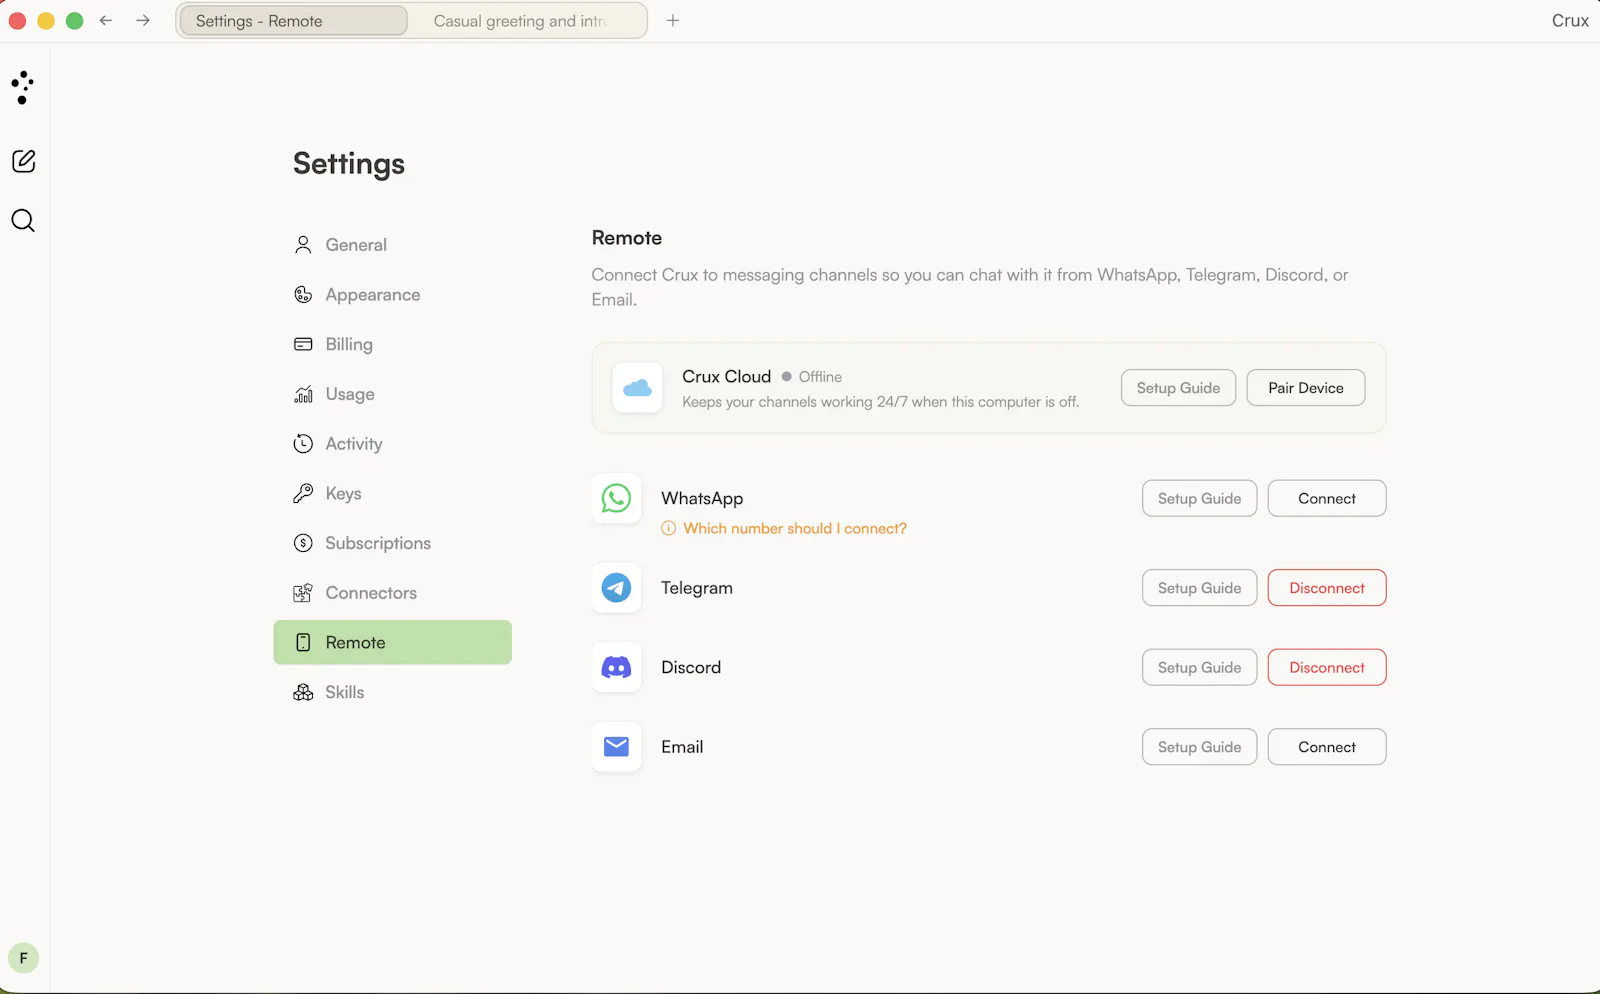Viewport: 1600px width, 994px height.
Task: Open search with magnifier icon
Action: point(23,221)
